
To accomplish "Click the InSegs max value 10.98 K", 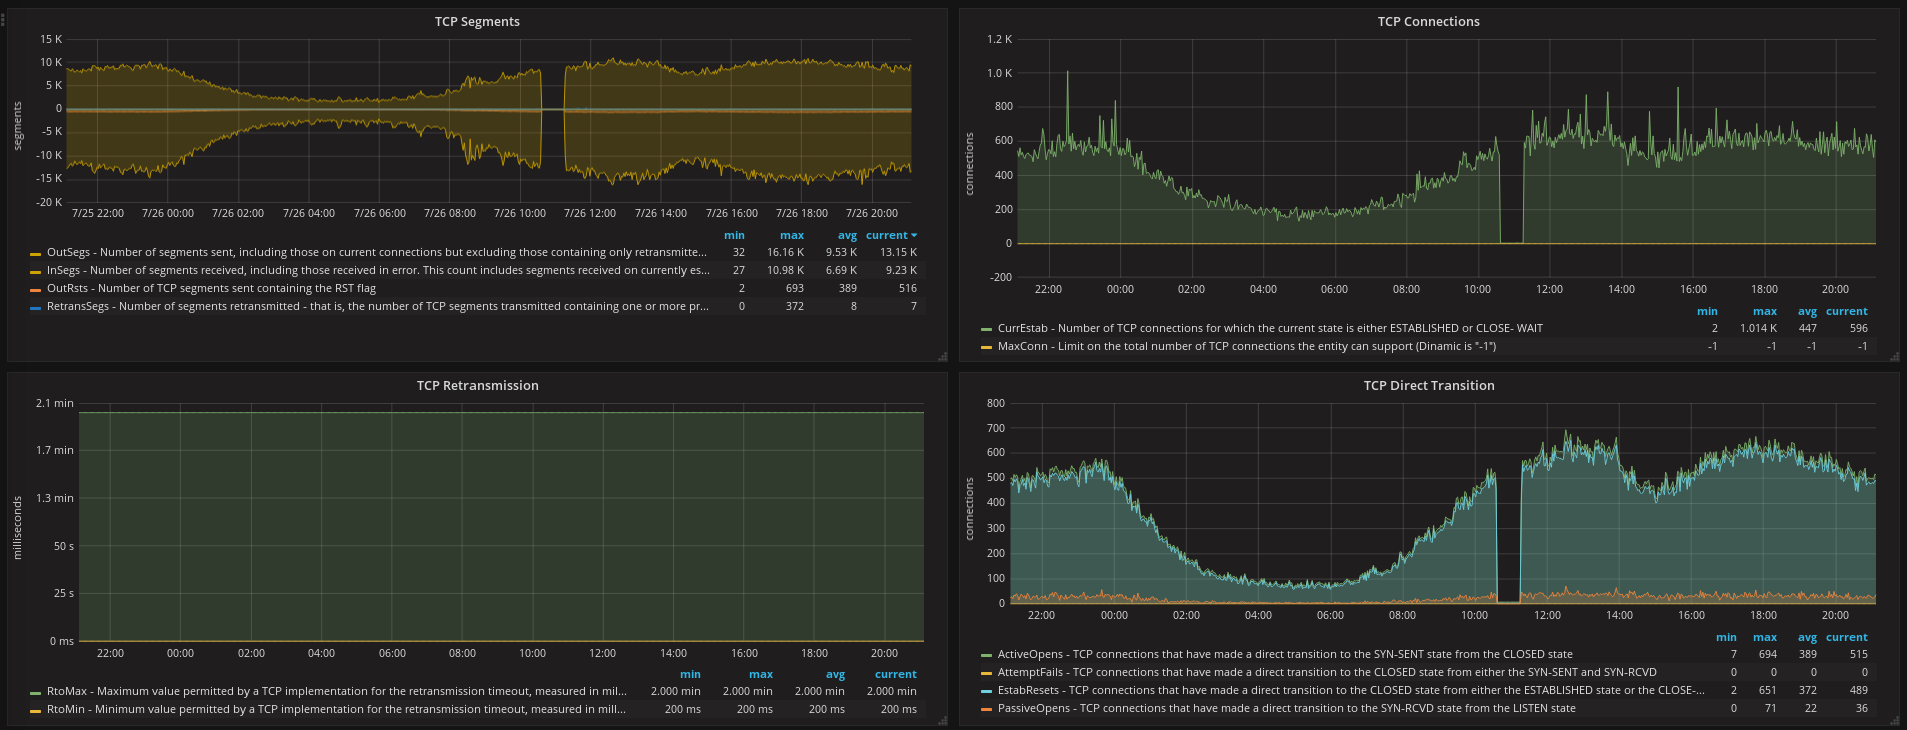I will pyautogui.click(x=785, y=270).
